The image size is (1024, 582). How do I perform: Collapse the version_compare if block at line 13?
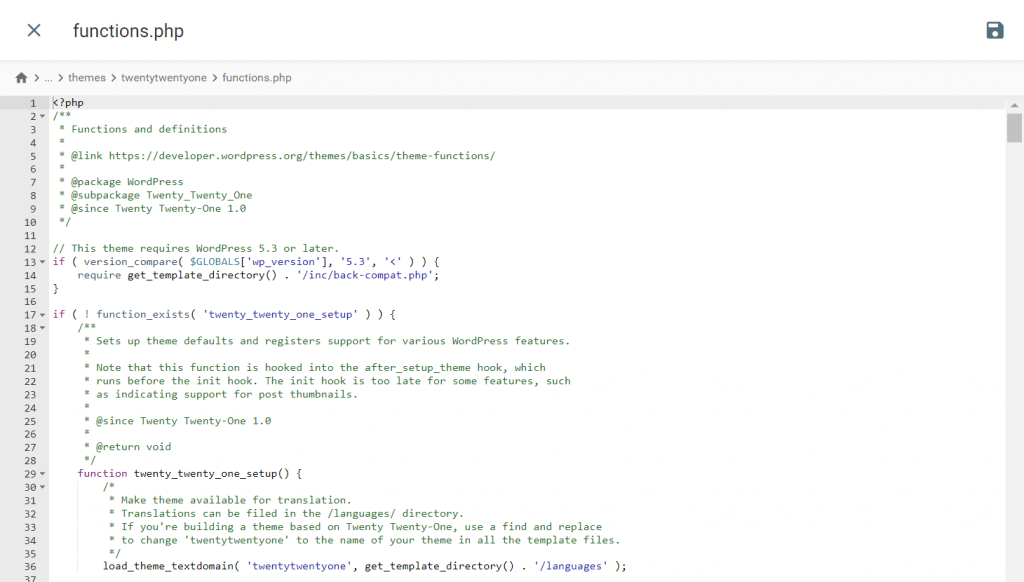[x=42, y=261]
